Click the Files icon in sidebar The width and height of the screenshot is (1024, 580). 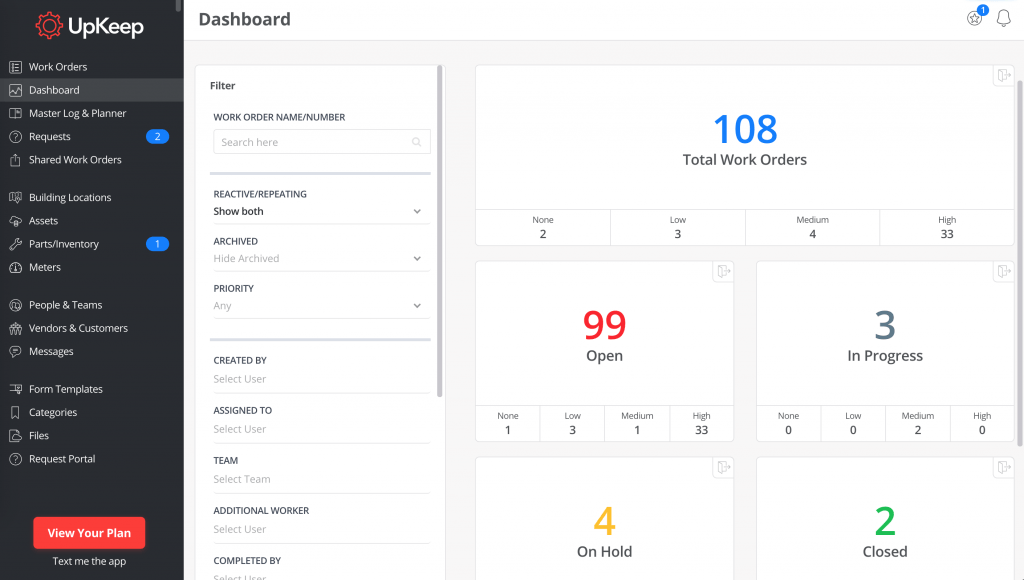click(15, 436)
